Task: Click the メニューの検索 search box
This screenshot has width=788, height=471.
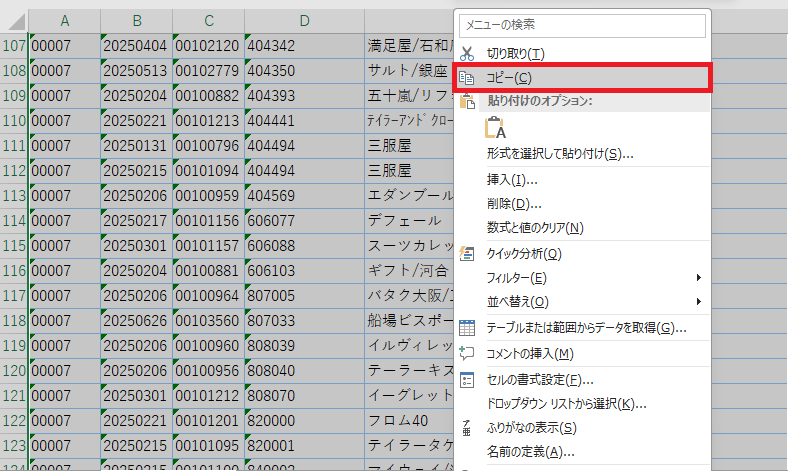Action: pyautogui.click(x=581, y=25)
